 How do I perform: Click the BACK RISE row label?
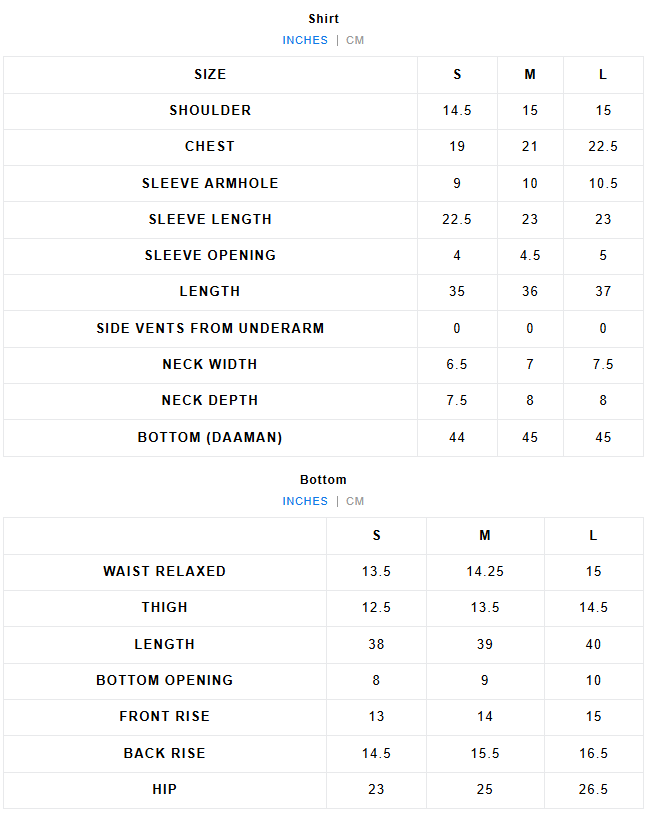165,753
